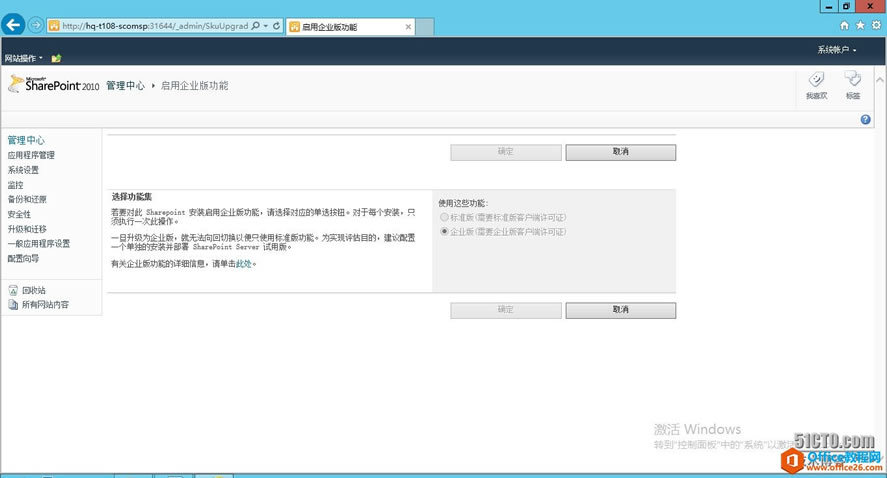Open 系统帐户 account dropdown
The width and height of the screenshot is (887, 478).
(837, 50)
